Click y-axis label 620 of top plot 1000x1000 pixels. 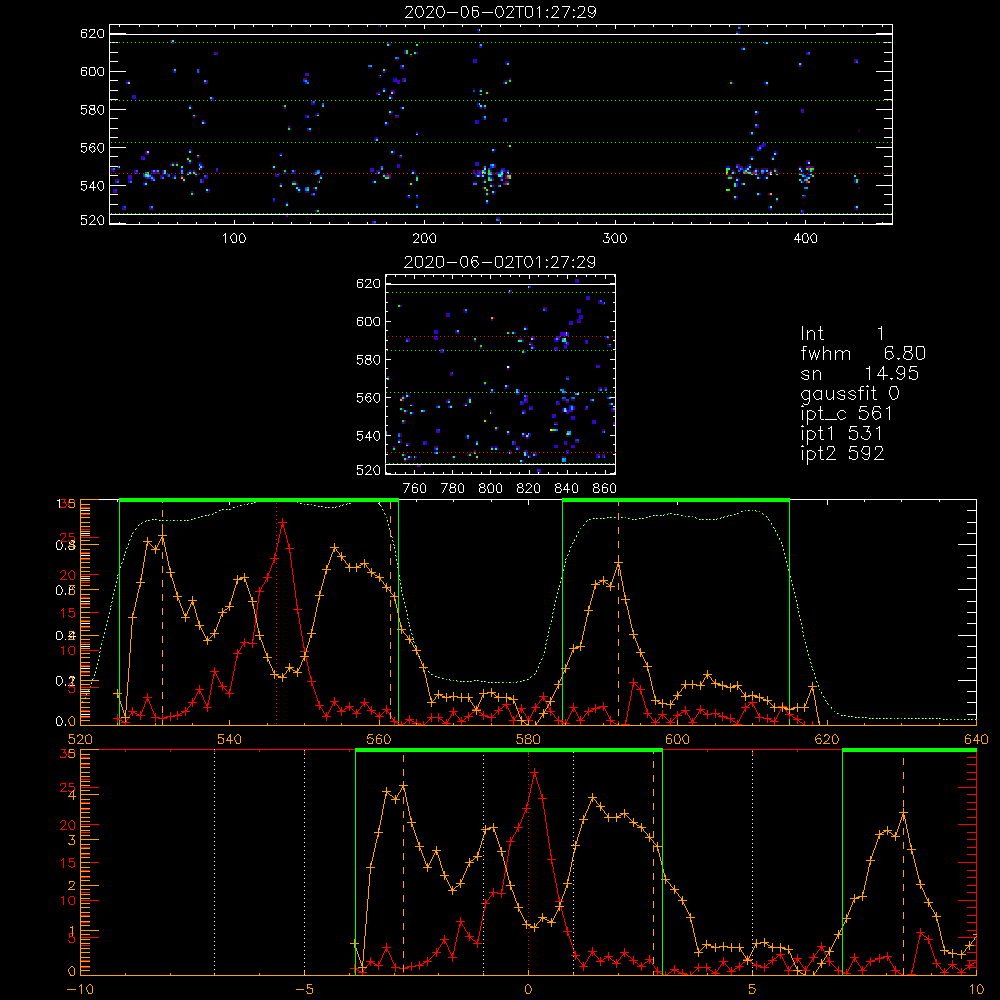coord(92,33)
